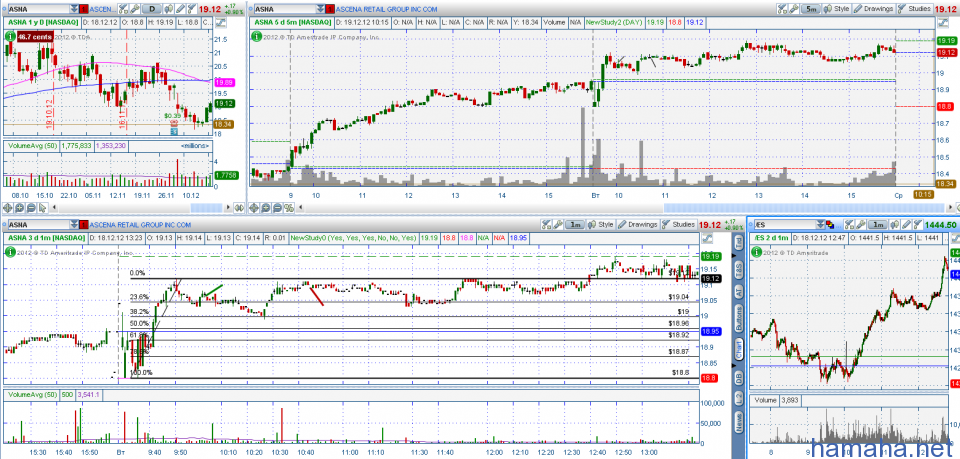Click 46.7 cents label on daily chart
Image resolution: width=960 pixels, height=459 pixels.
click(34, 36)
